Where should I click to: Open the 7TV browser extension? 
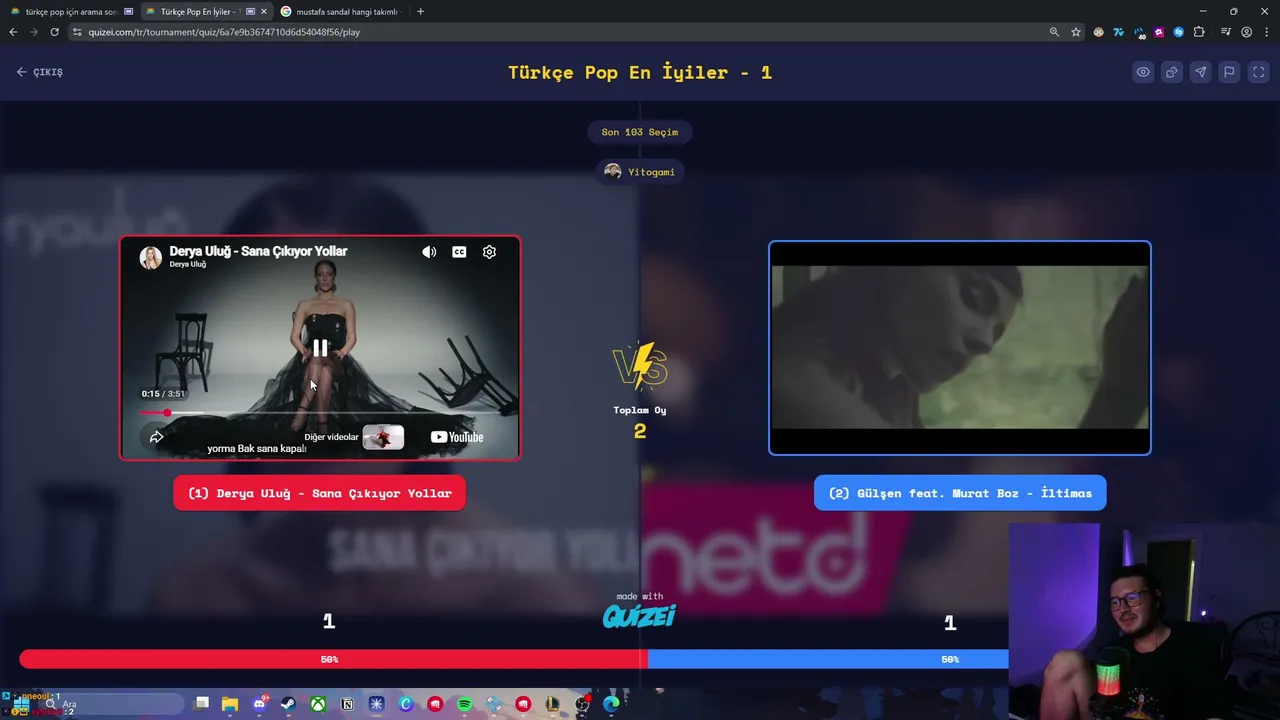click(x=1119, y=32)
